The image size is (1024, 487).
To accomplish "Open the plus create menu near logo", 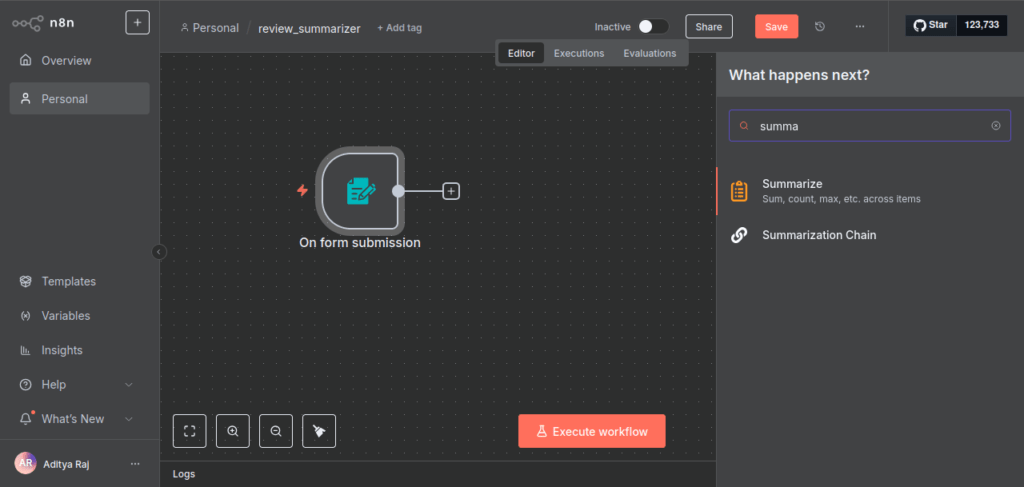I will [137, 23].
